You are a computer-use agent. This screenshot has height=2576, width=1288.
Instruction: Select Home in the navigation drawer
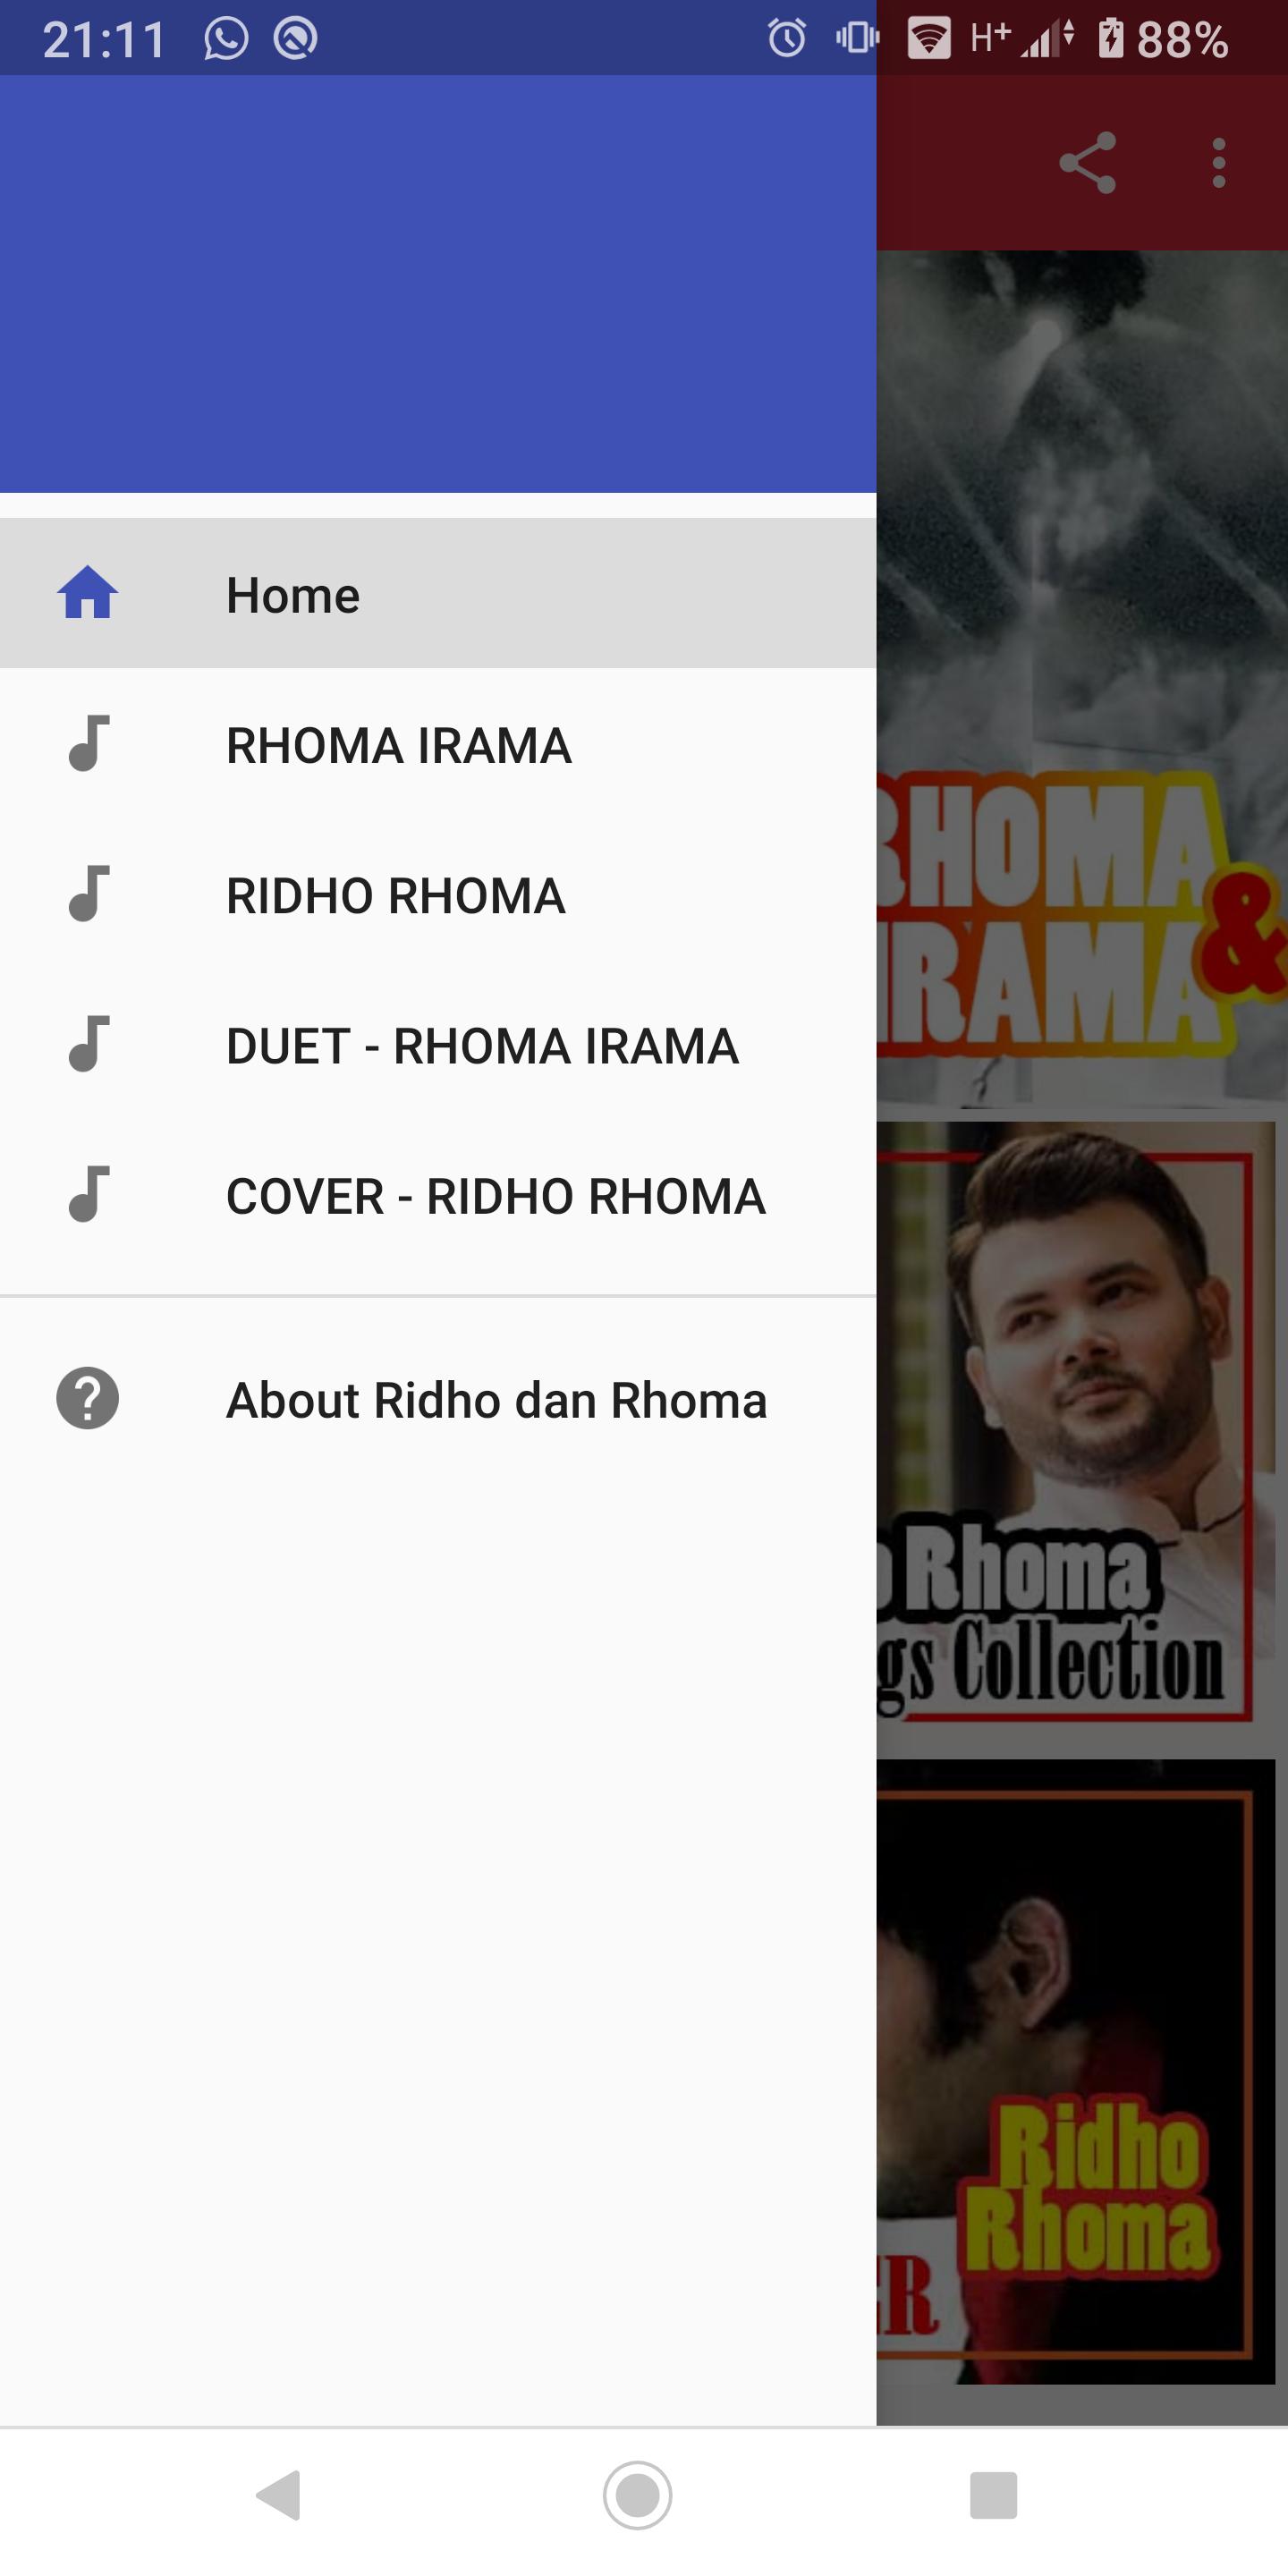coord(438,593)
